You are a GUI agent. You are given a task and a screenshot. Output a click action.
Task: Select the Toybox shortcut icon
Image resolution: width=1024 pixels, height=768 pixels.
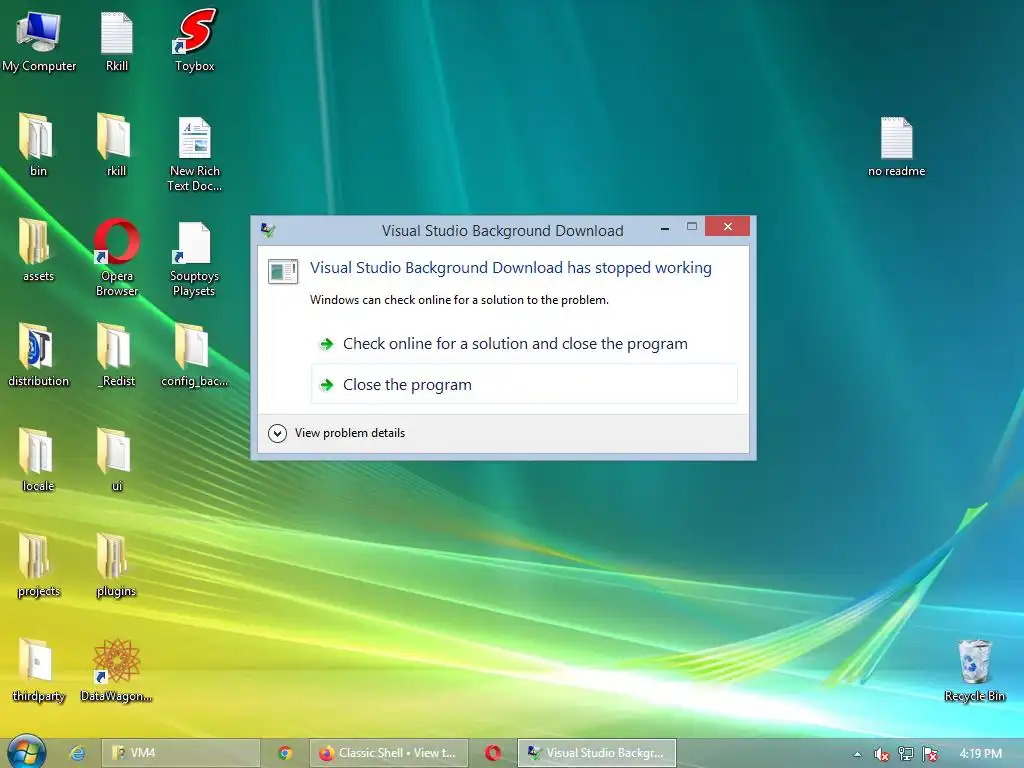point(195,40)
